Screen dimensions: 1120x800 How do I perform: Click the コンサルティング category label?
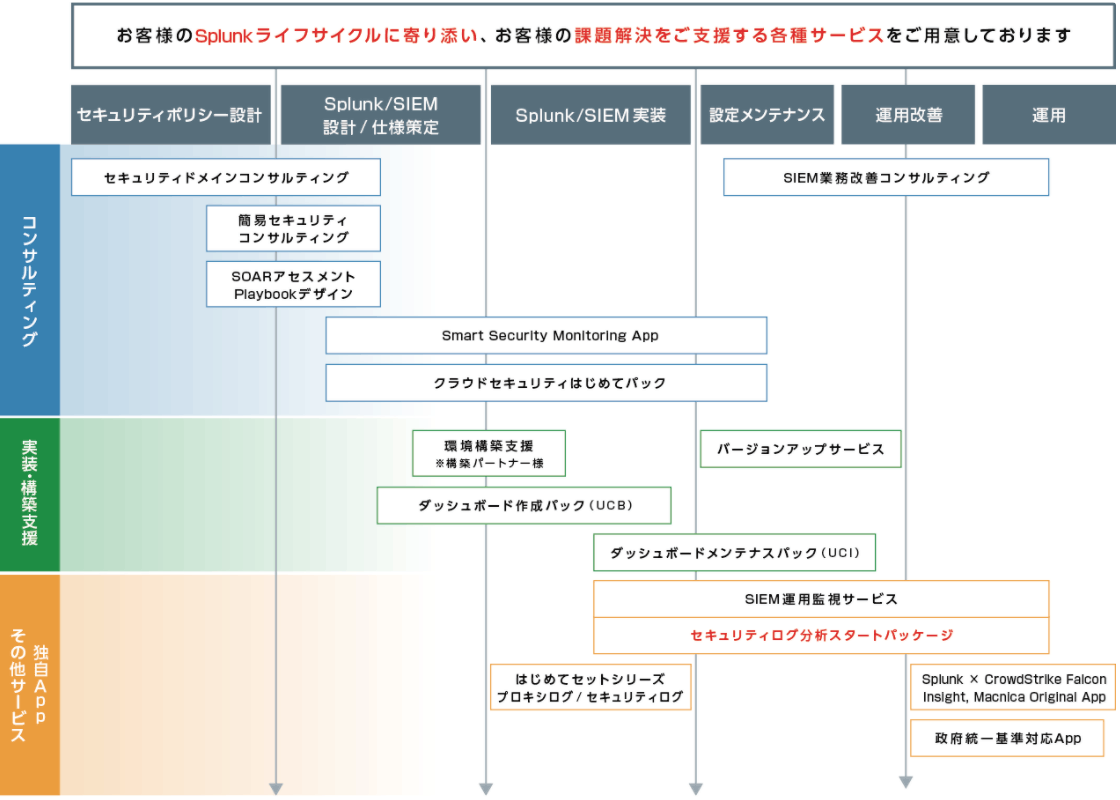[29, 280]
